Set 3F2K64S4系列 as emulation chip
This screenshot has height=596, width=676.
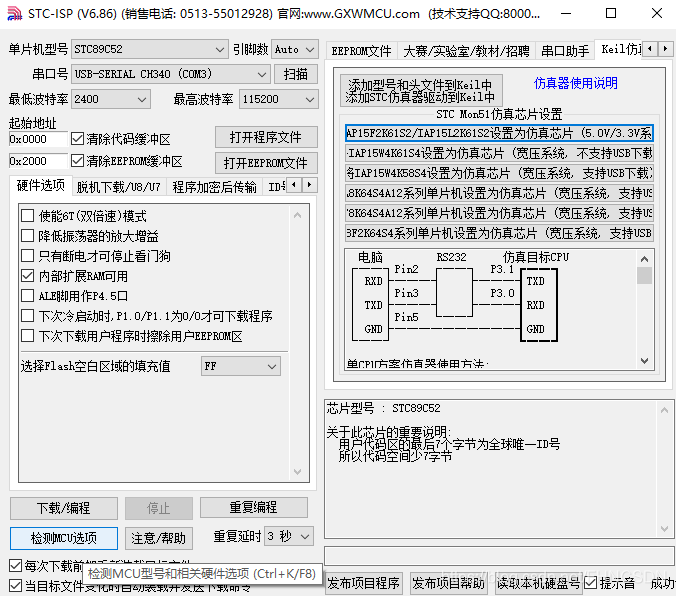499,233
